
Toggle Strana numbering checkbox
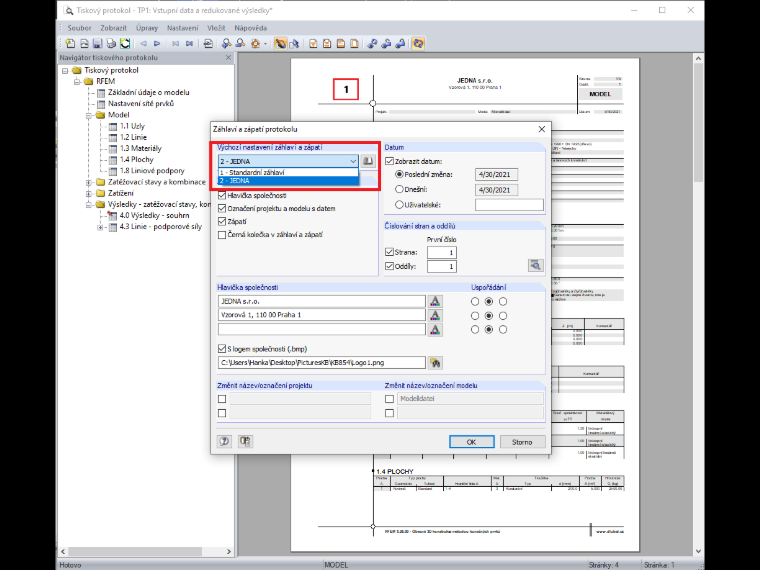[389, 252]
